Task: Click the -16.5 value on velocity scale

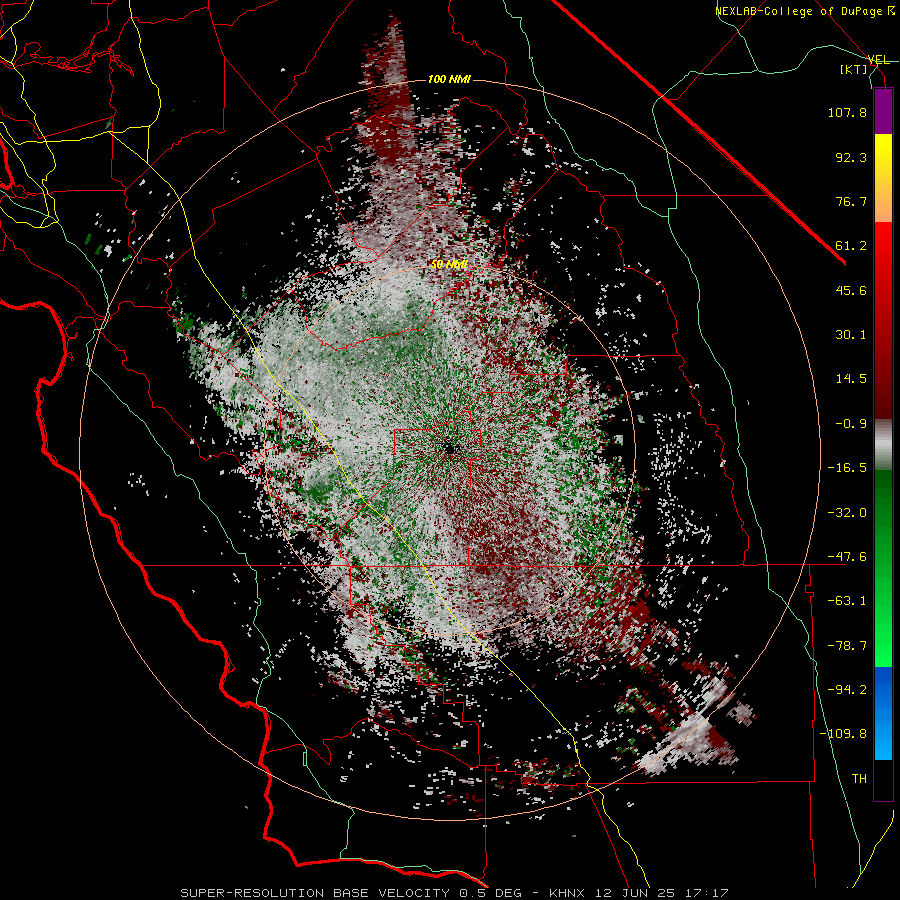Action: click(x=847, y=468)
